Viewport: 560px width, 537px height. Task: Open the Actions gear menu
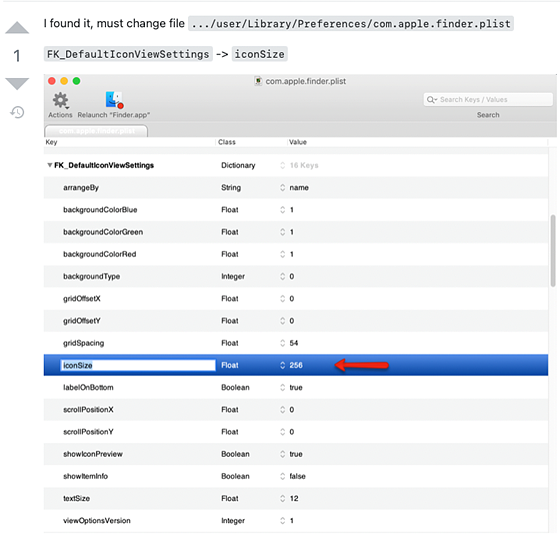tap(60, 100)
